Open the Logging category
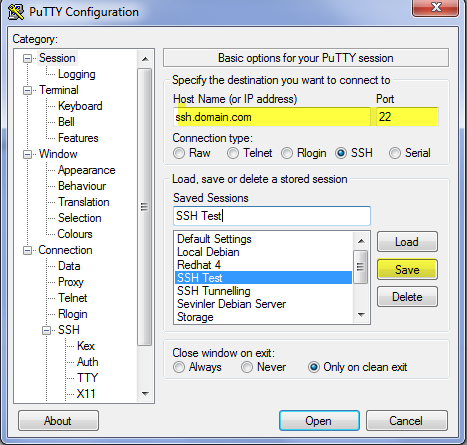Screen dimensions: 467x445 pyautogui.click(x=77, y=74)
